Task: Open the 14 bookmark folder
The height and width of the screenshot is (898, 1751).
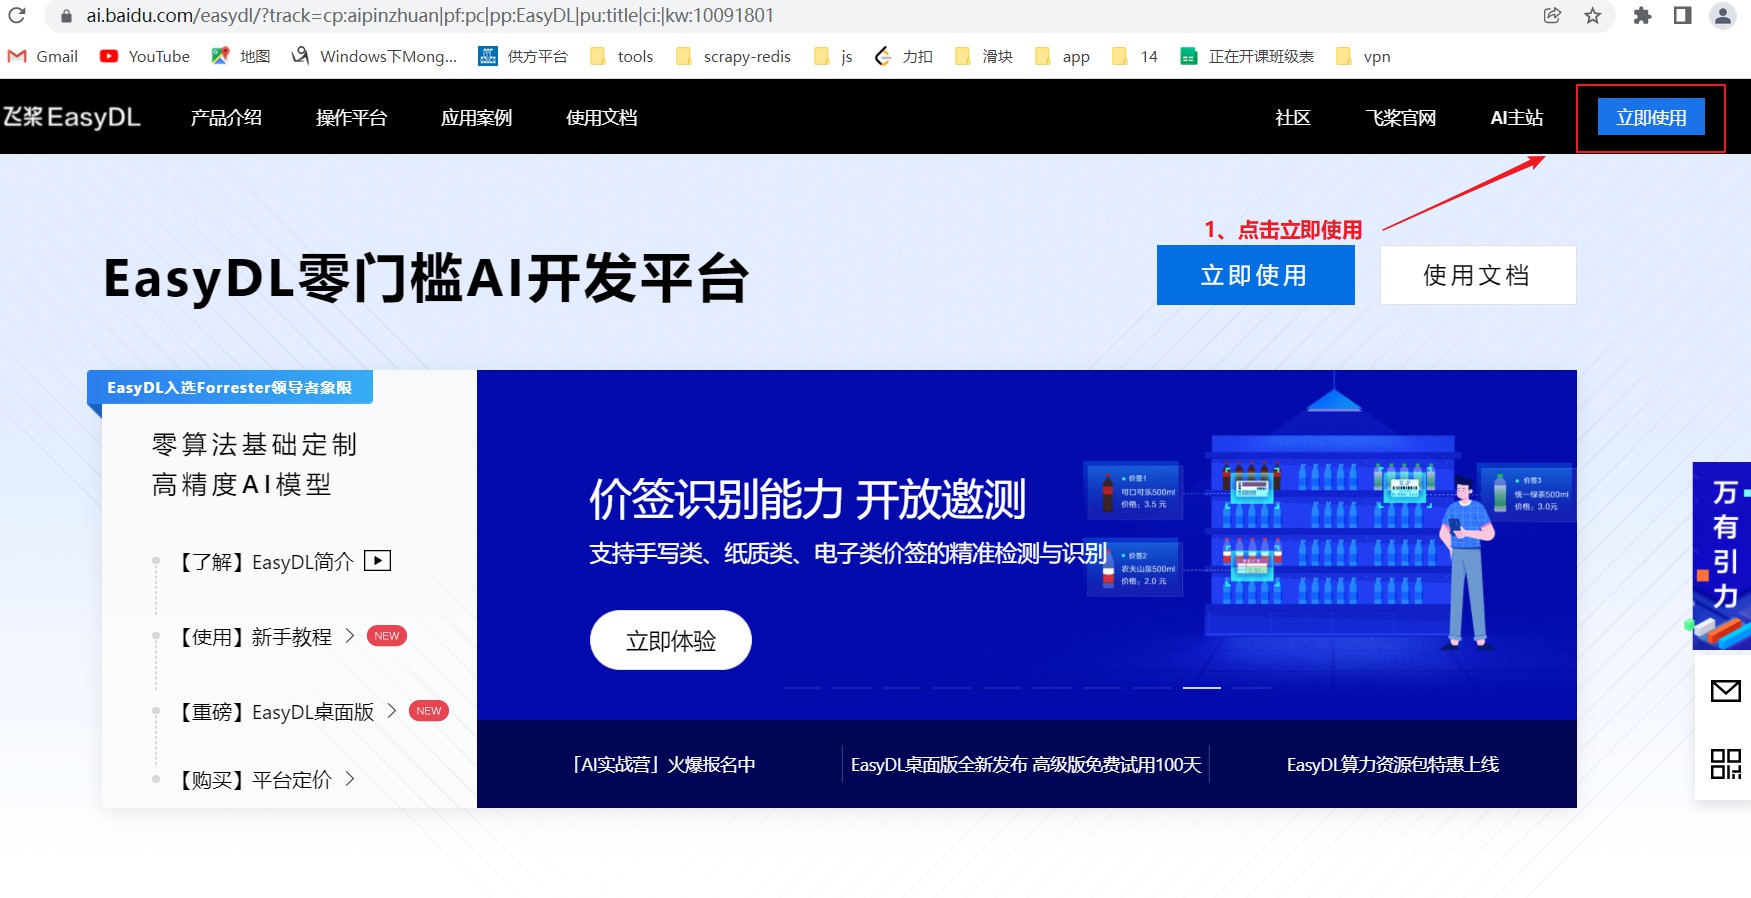Action: click(x=1135, y=56)
